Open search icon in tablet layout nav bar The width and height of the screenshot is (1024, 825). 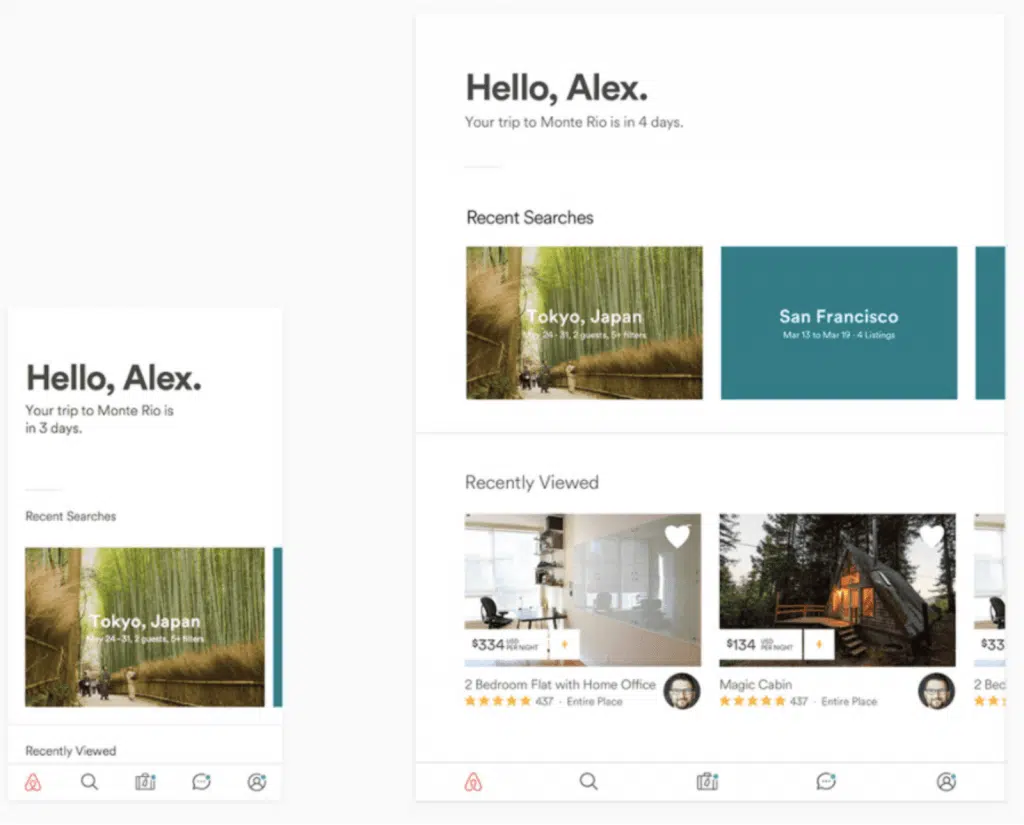[588, 781]
